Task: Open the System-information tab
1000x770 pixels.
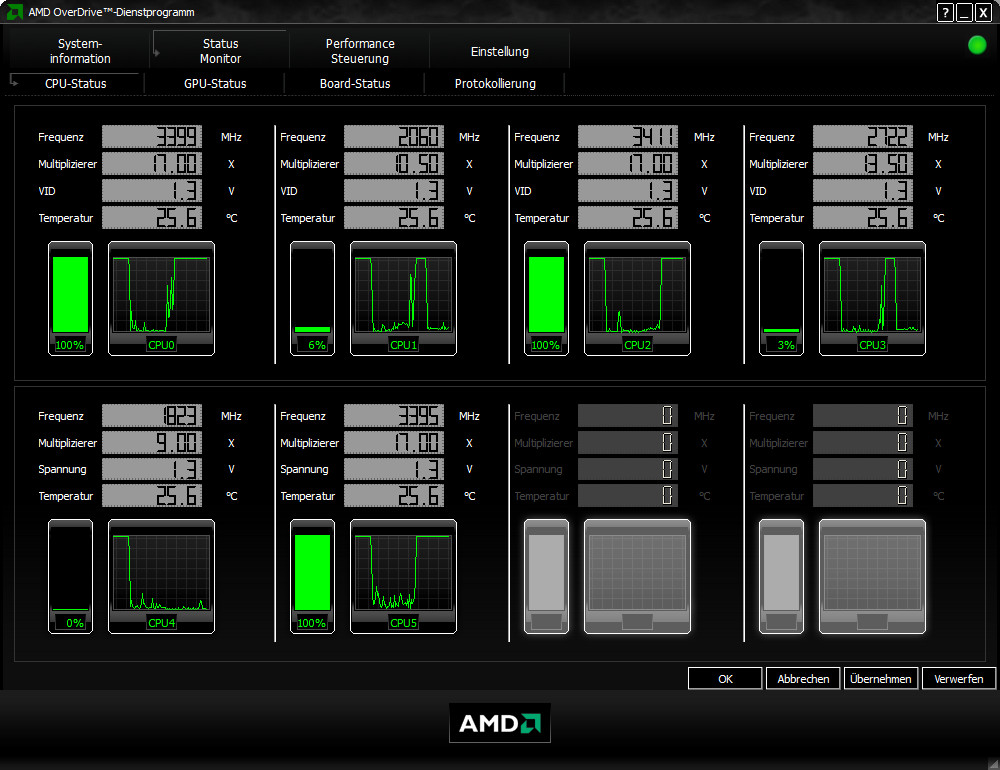Action: pyautogui.click(x=80, y=51)
